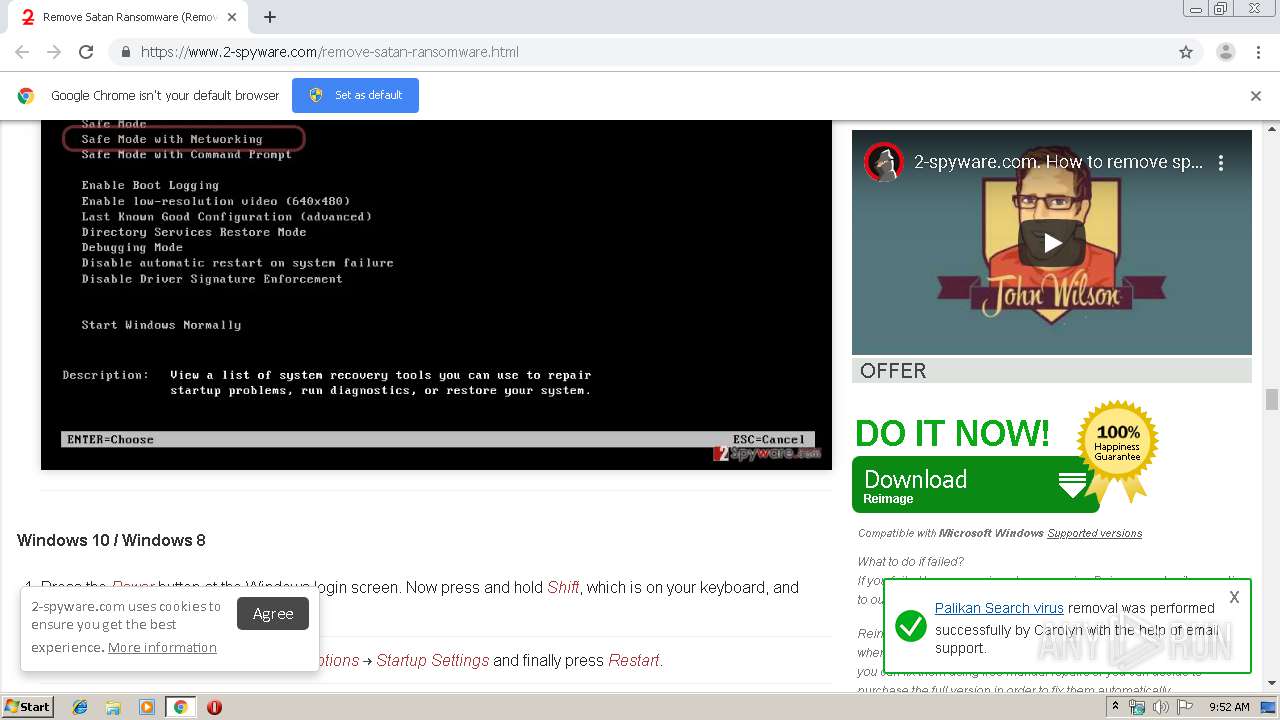Open Windows Media Player from the taskbar
This screenshot has width=1280, height=720.
click(147, 707)
